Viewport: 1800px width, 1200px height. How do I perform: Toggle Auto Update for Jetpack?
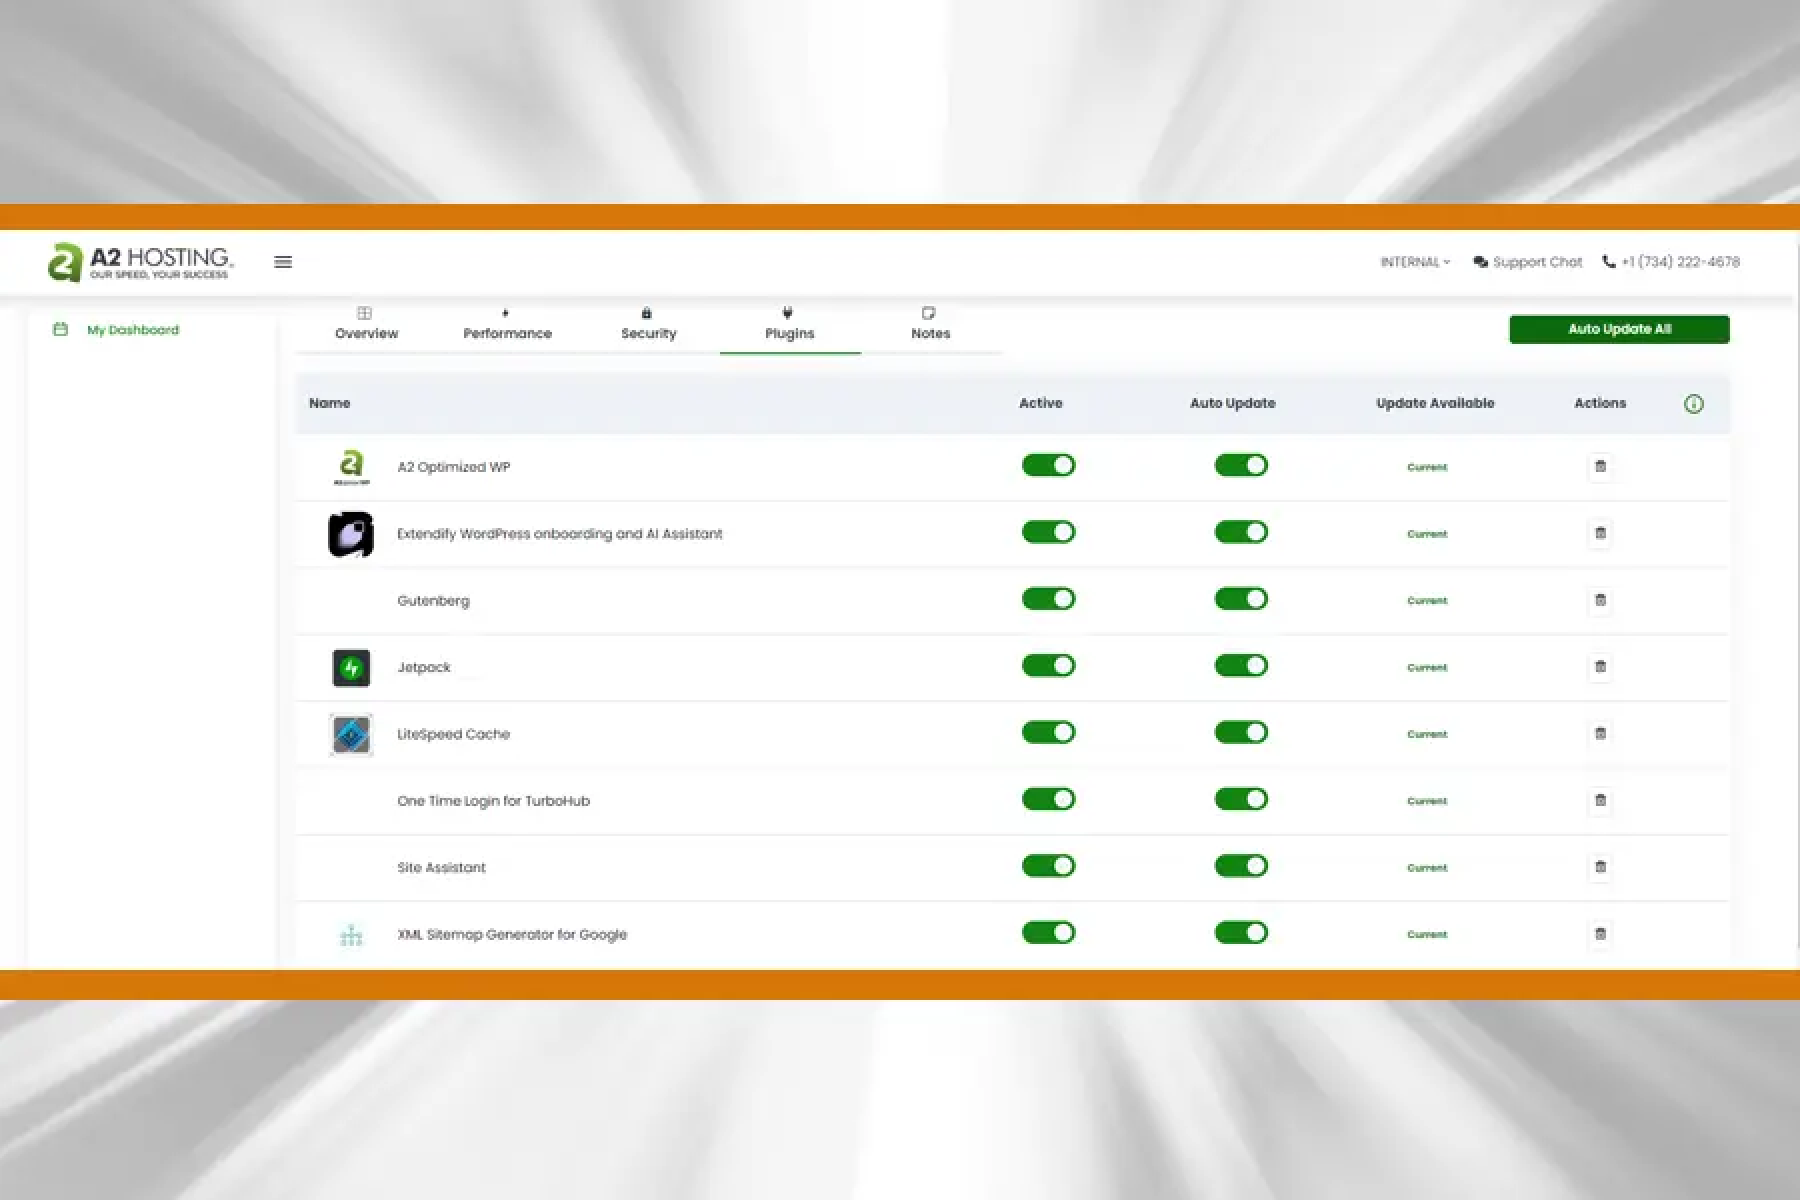[x=1241, y=666]
